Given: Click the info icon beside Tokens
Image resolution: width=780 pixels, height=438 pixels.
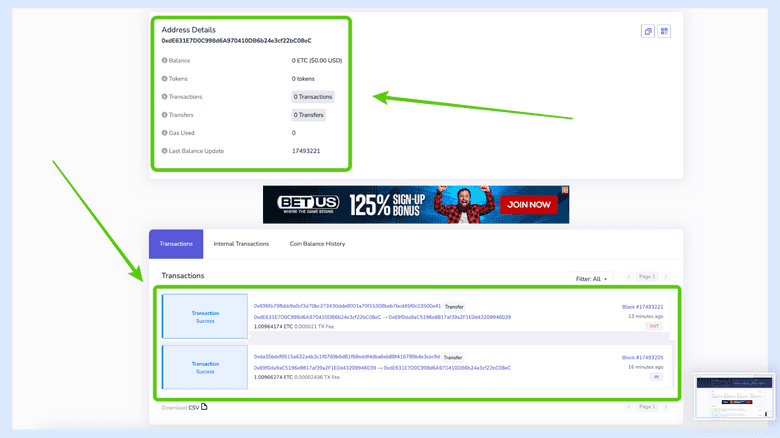Looking at the screenshot, I should click(x=165, y=79).
